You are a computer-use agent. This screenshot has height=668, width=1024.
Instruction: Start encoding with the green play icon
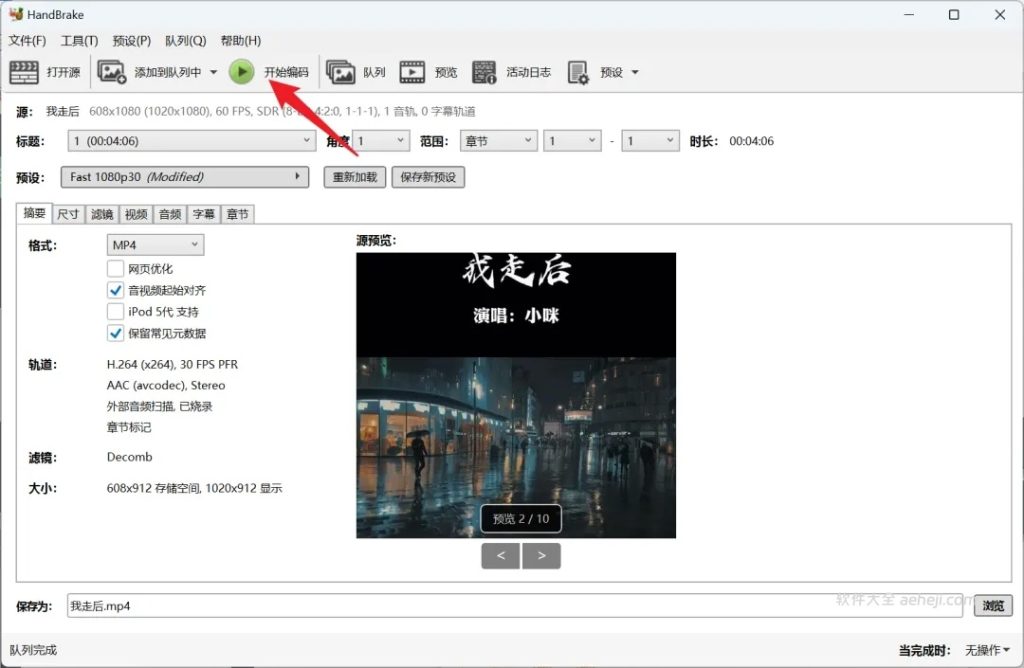click(x=242, y=71)
